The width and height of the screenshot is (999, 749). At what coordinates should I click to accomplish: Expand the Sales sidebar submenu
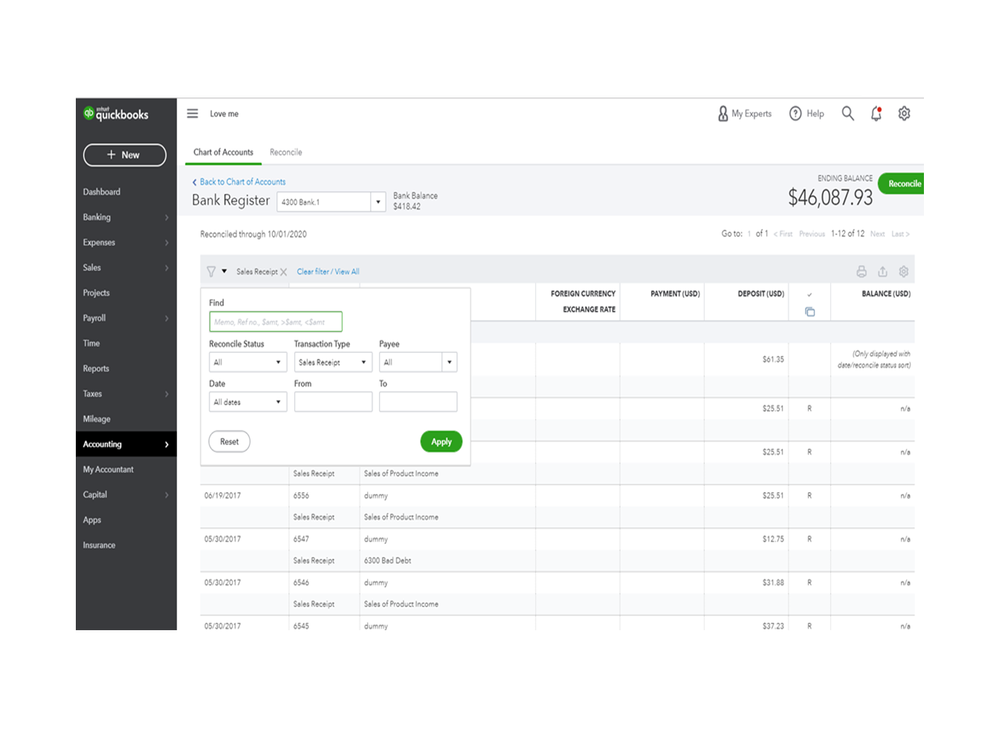167,268
